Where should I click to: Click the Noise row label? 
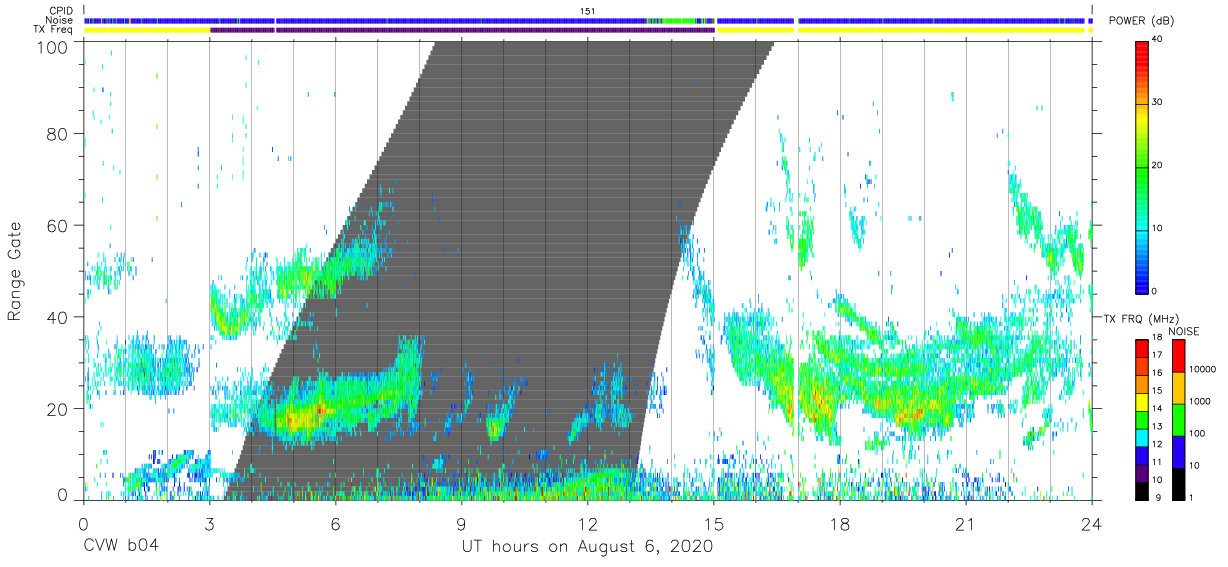(61, 20)
